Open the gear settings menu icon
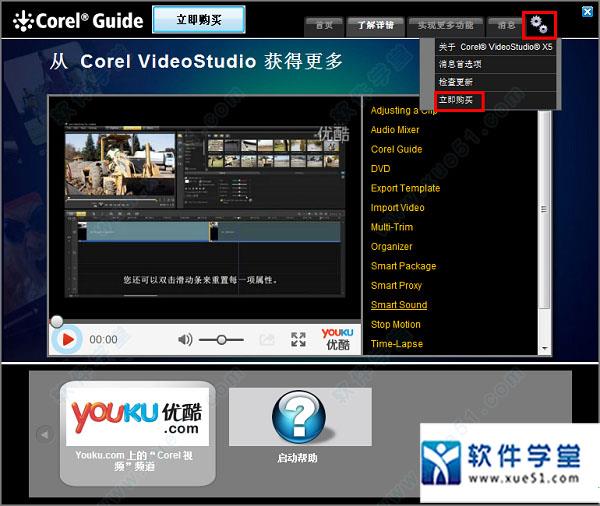Viewport: 600px width, 506px height. coord(539,23)
